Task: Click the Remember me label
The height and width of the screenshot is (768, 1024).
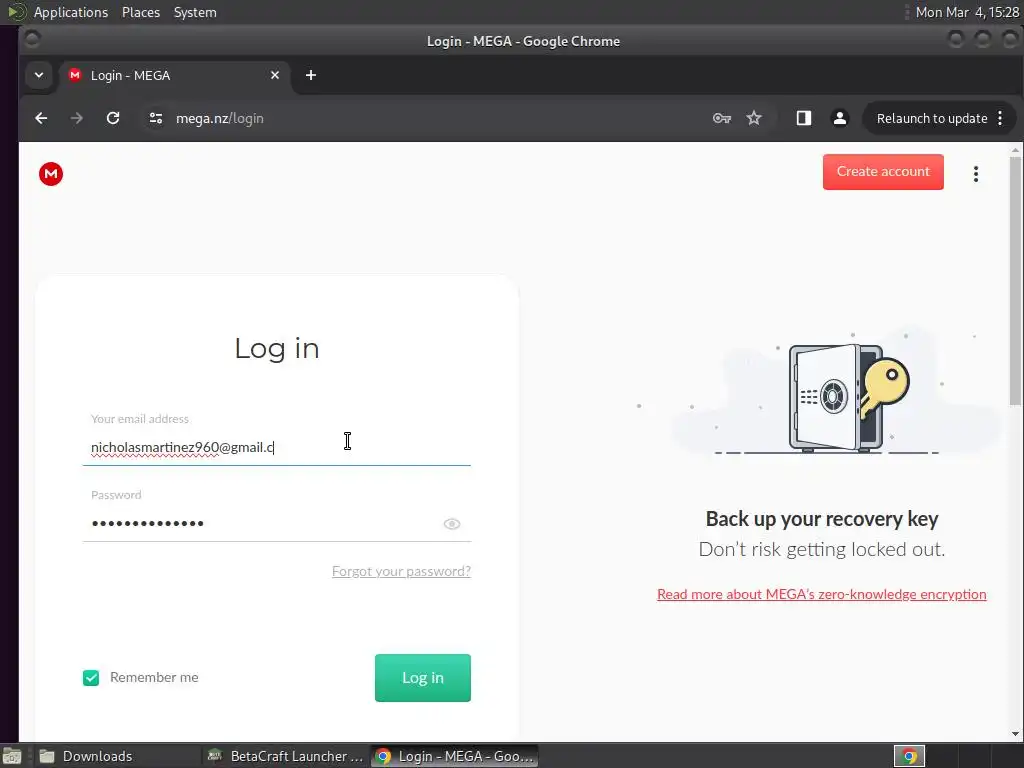Action: [x=154, y=678]
